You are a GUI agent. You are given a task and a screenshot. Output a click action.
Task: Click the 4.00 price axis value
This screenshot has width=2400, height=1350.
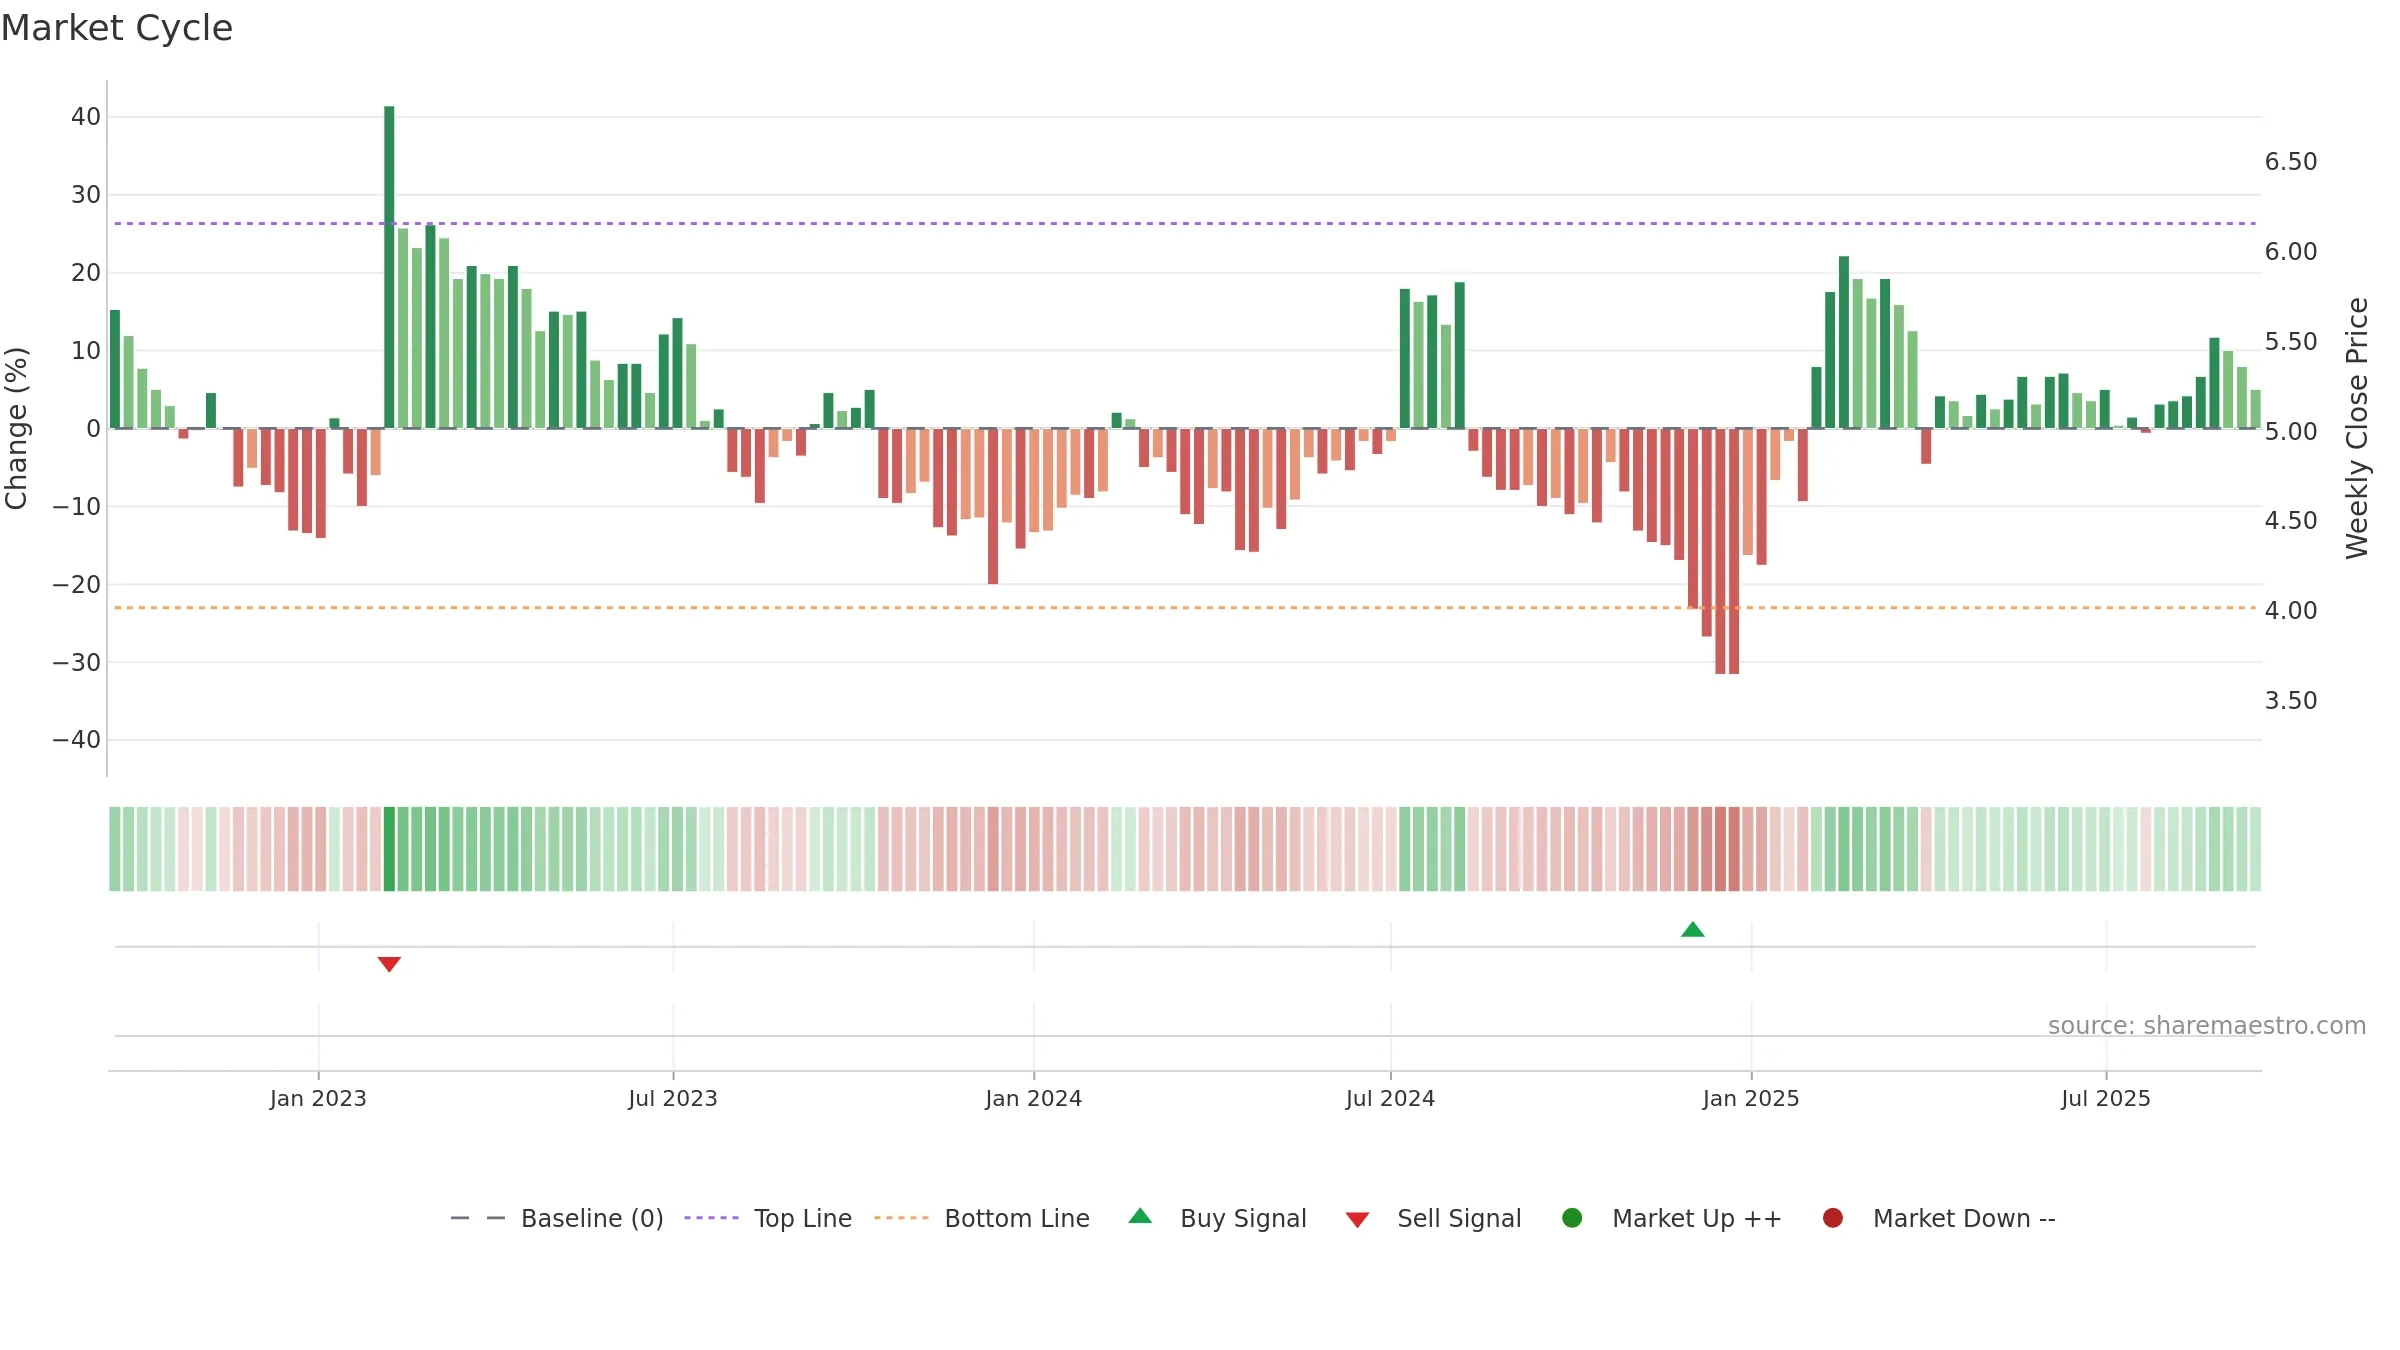2291,611
